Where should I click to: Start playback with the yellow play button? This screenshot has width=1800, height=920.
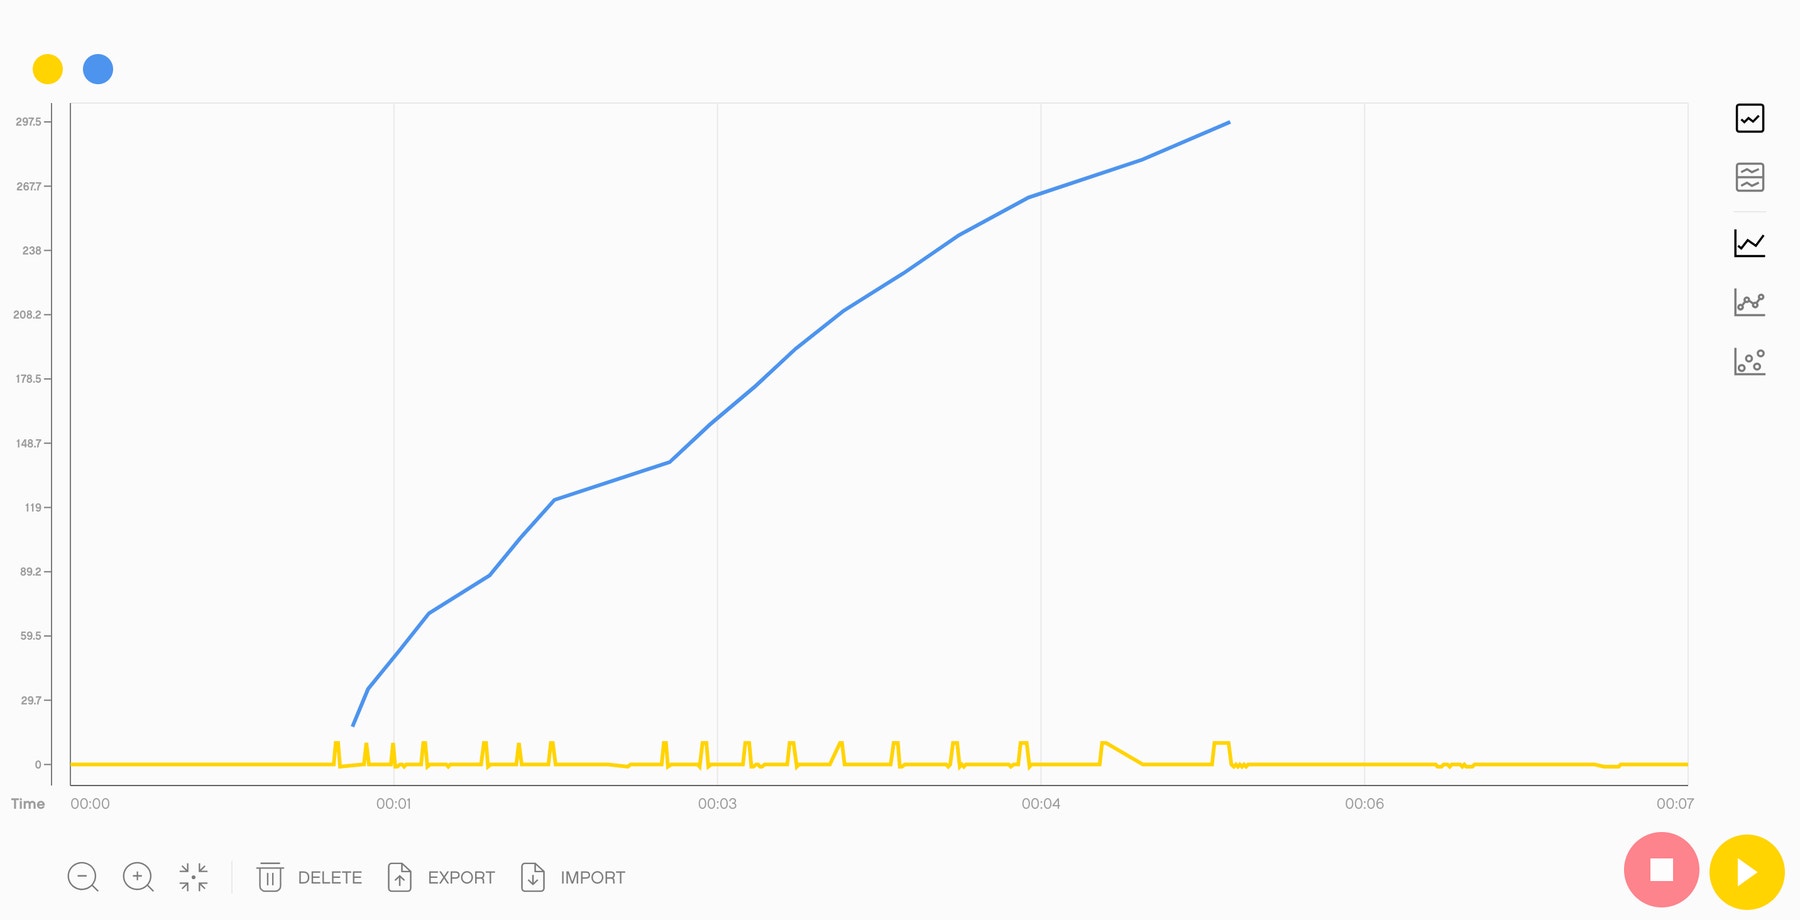[x=1745, y=870]
